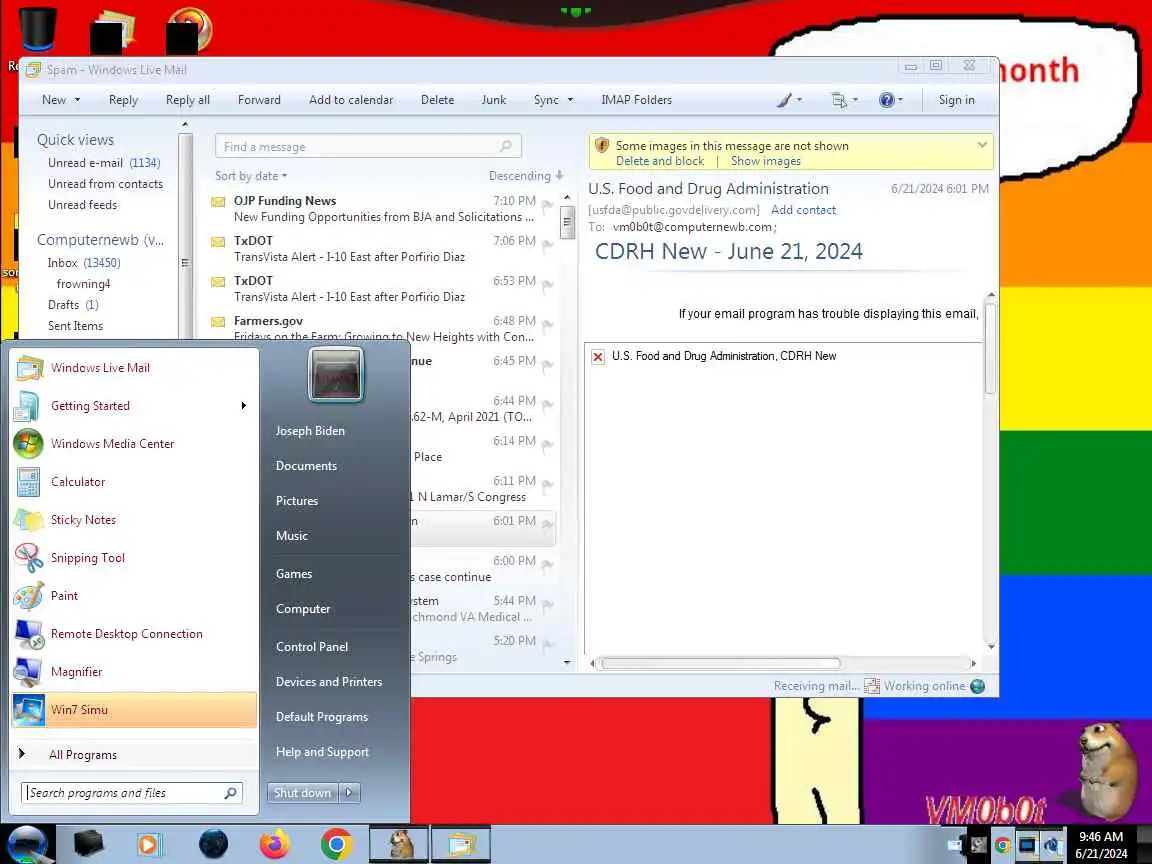Expand the Shut down options arrow
This screenshot has width=1152, height=864.
pyautogui.click(x=349, y=793)
